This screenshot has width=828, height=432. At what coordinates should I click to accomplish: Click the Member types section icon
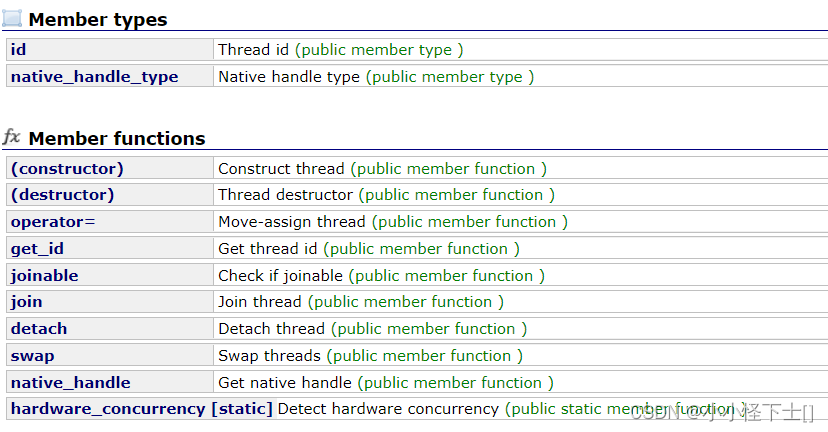pos(12,18)
